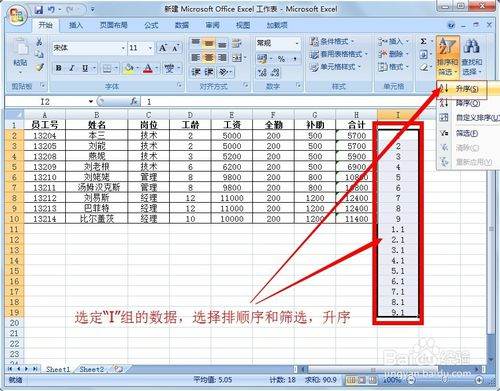Click the Name Box showing I2
The width and height of the screenshot is (500, 391).
pos(45,101)
